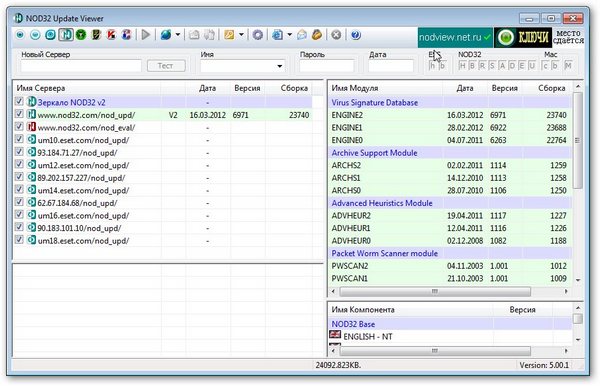Click the gray stop X toolbar icon
Image resolution: width=600 pixels, height=386 pixels.
point(336,35)
